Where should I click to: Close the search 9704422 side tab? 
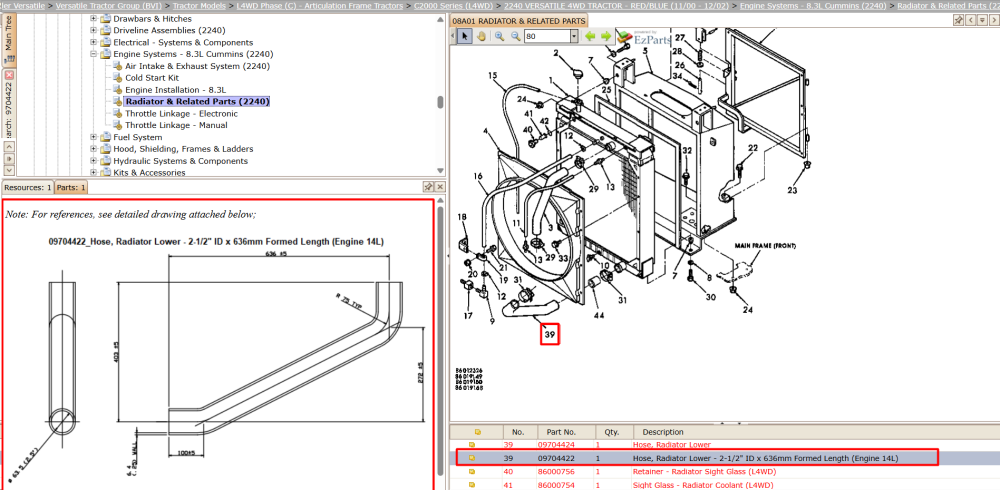point(9,75)
